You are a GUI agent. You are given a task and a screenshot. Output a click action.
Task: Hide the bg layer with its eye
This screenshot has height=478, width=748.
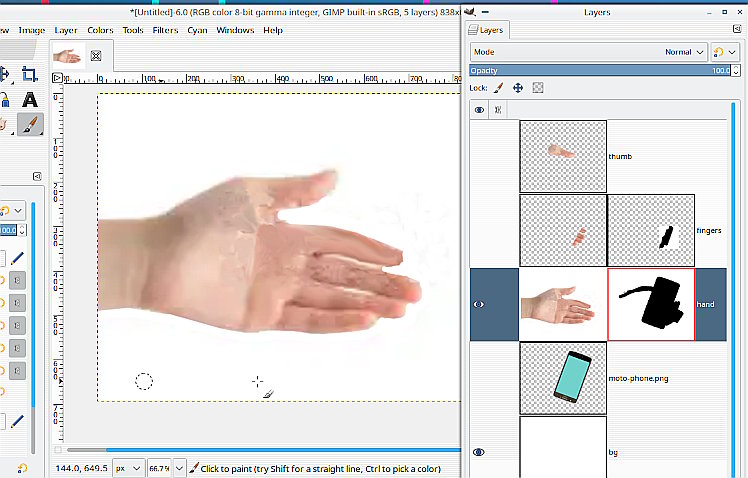[x=479, y=452]
